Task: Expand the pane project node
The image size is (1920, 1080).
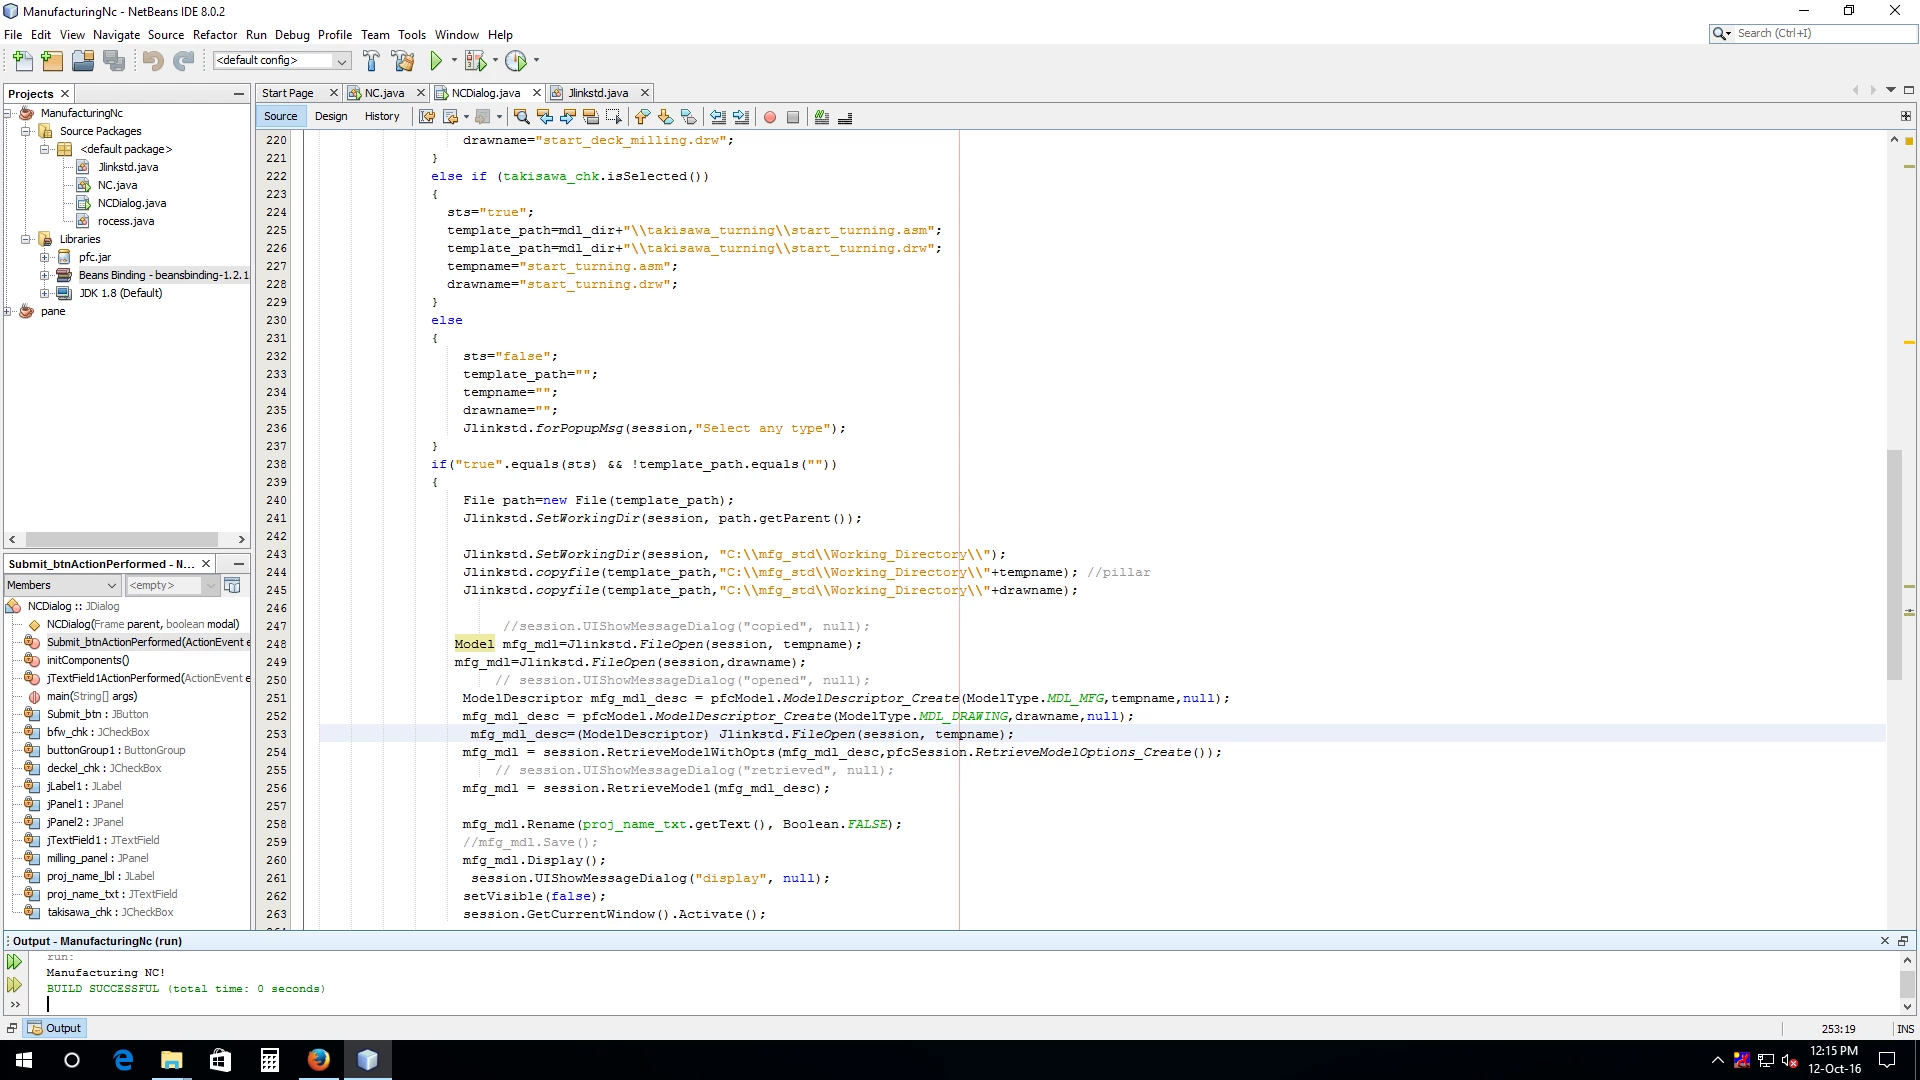Action: click(8, 311)
